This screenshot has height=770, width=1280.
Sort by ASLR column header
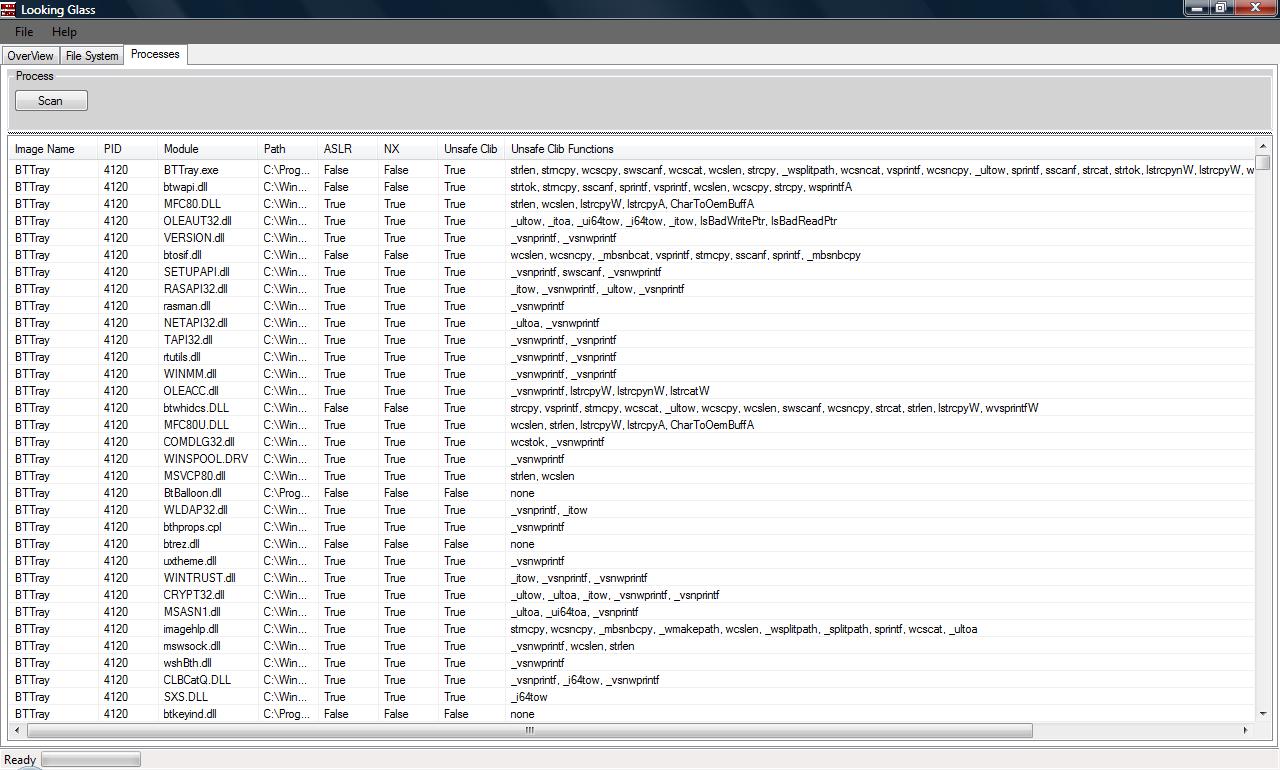click(349, 149)
